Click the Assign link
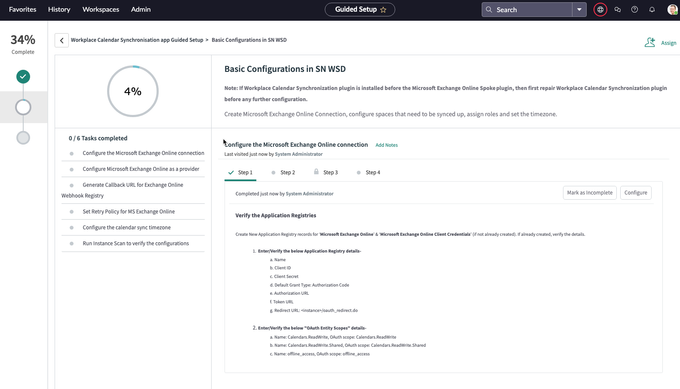The width and height of the screenshot is (680, 389). point(668,42)
